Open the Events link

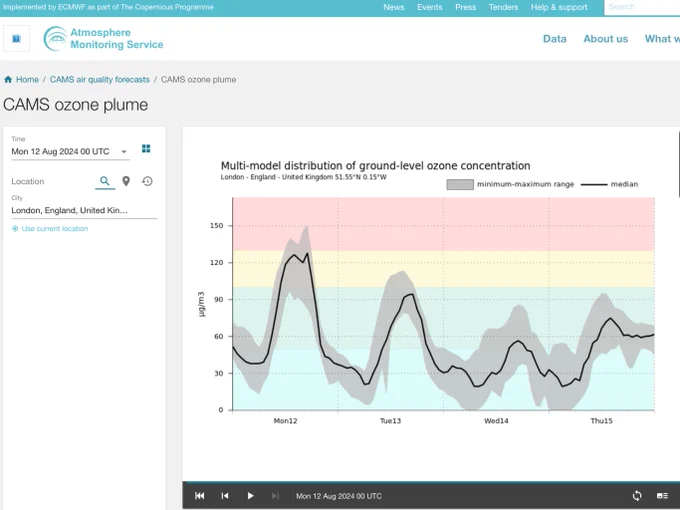(x=430, y=7)
